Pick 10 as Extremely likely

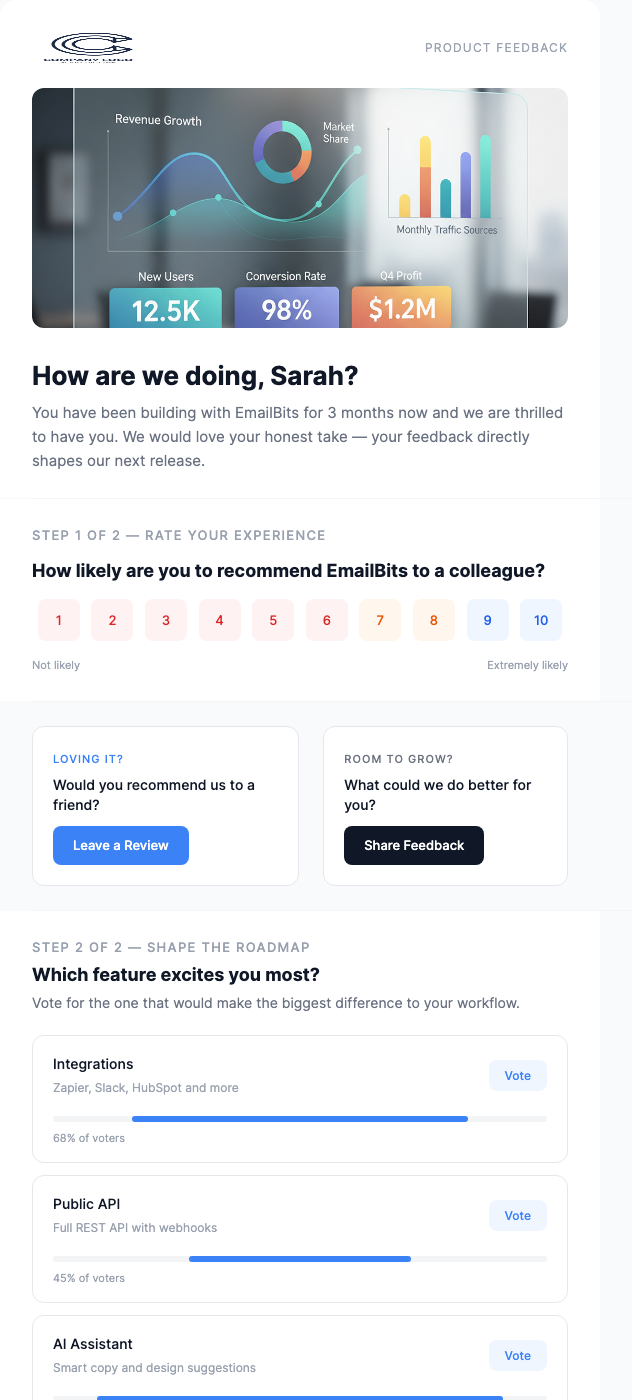tap(541, 620)
